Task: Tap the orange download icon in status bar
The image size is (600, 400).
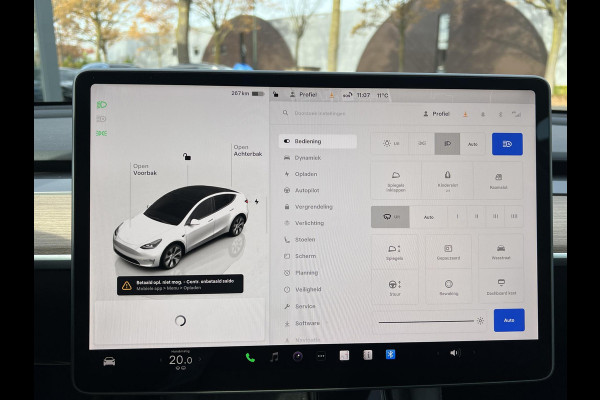Action: [x=332, y=95]
